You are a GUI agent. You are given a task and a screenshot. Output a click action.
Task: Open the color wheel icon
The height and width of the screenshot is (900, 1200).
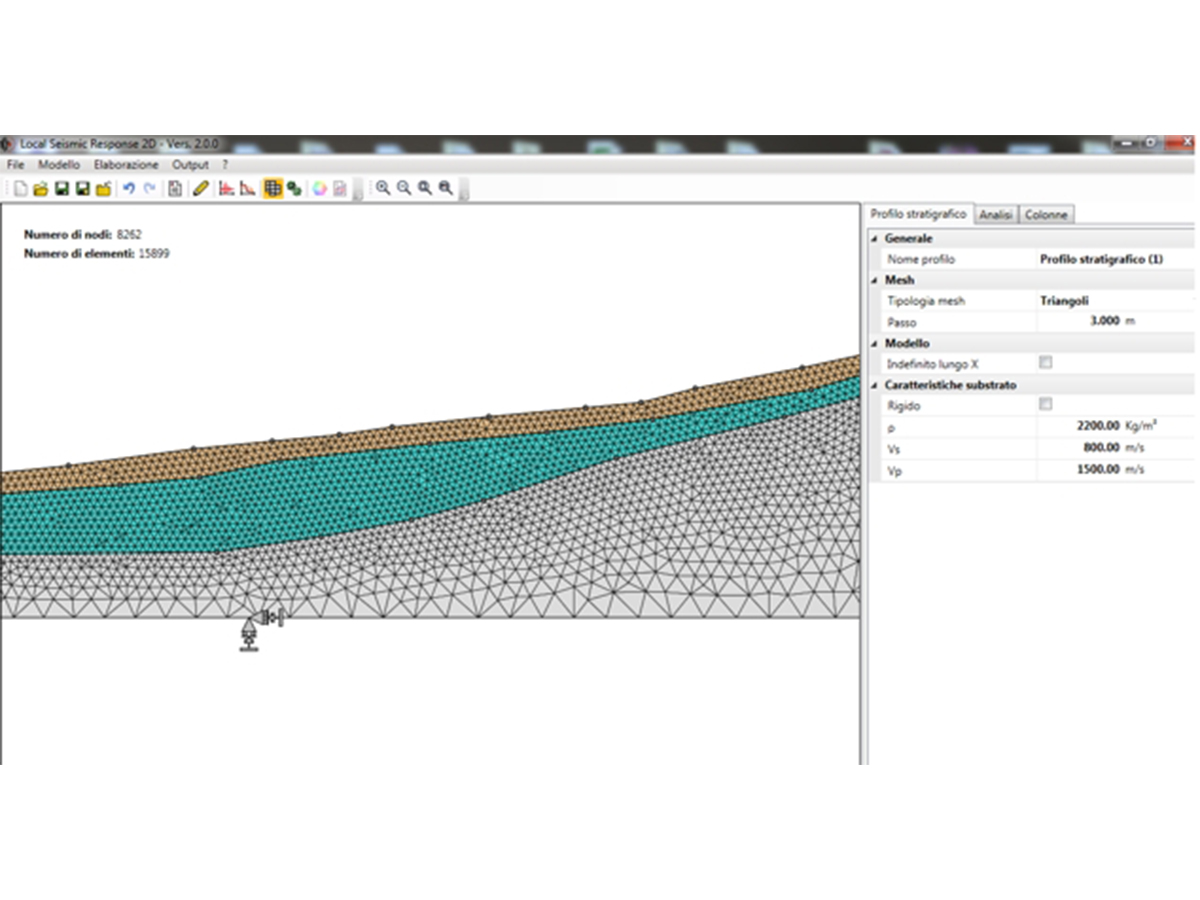[x=319, y=188]
